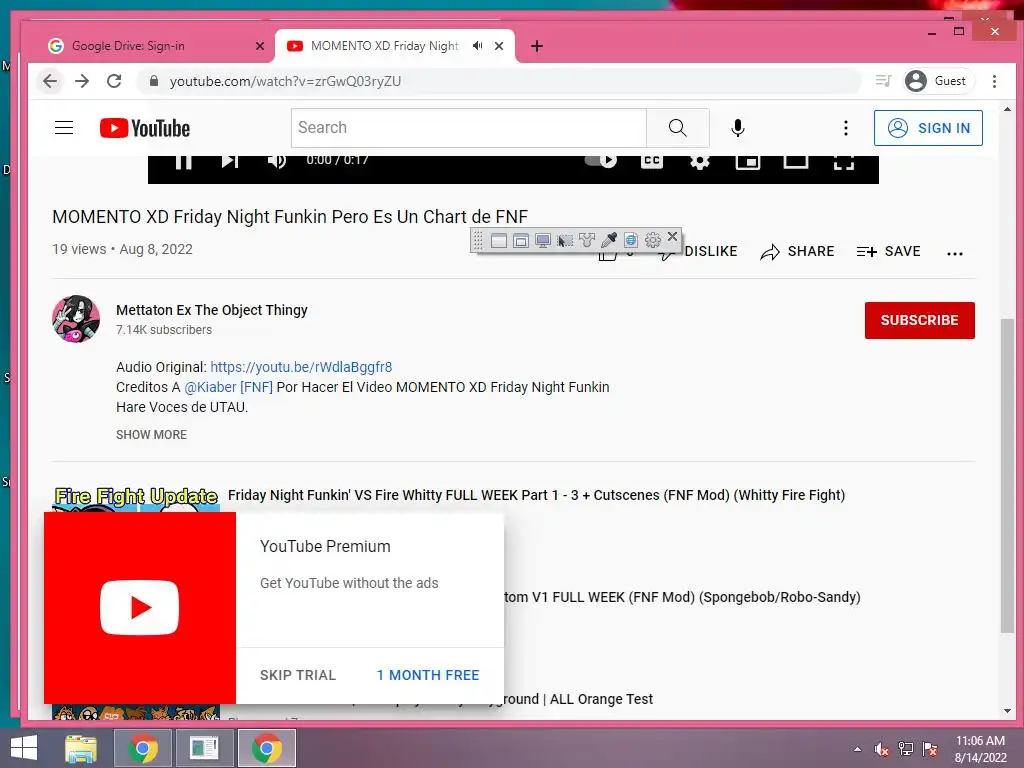1024x768 pixels.
Task: Close the floating capture toolbar
Action: (672, 236)
